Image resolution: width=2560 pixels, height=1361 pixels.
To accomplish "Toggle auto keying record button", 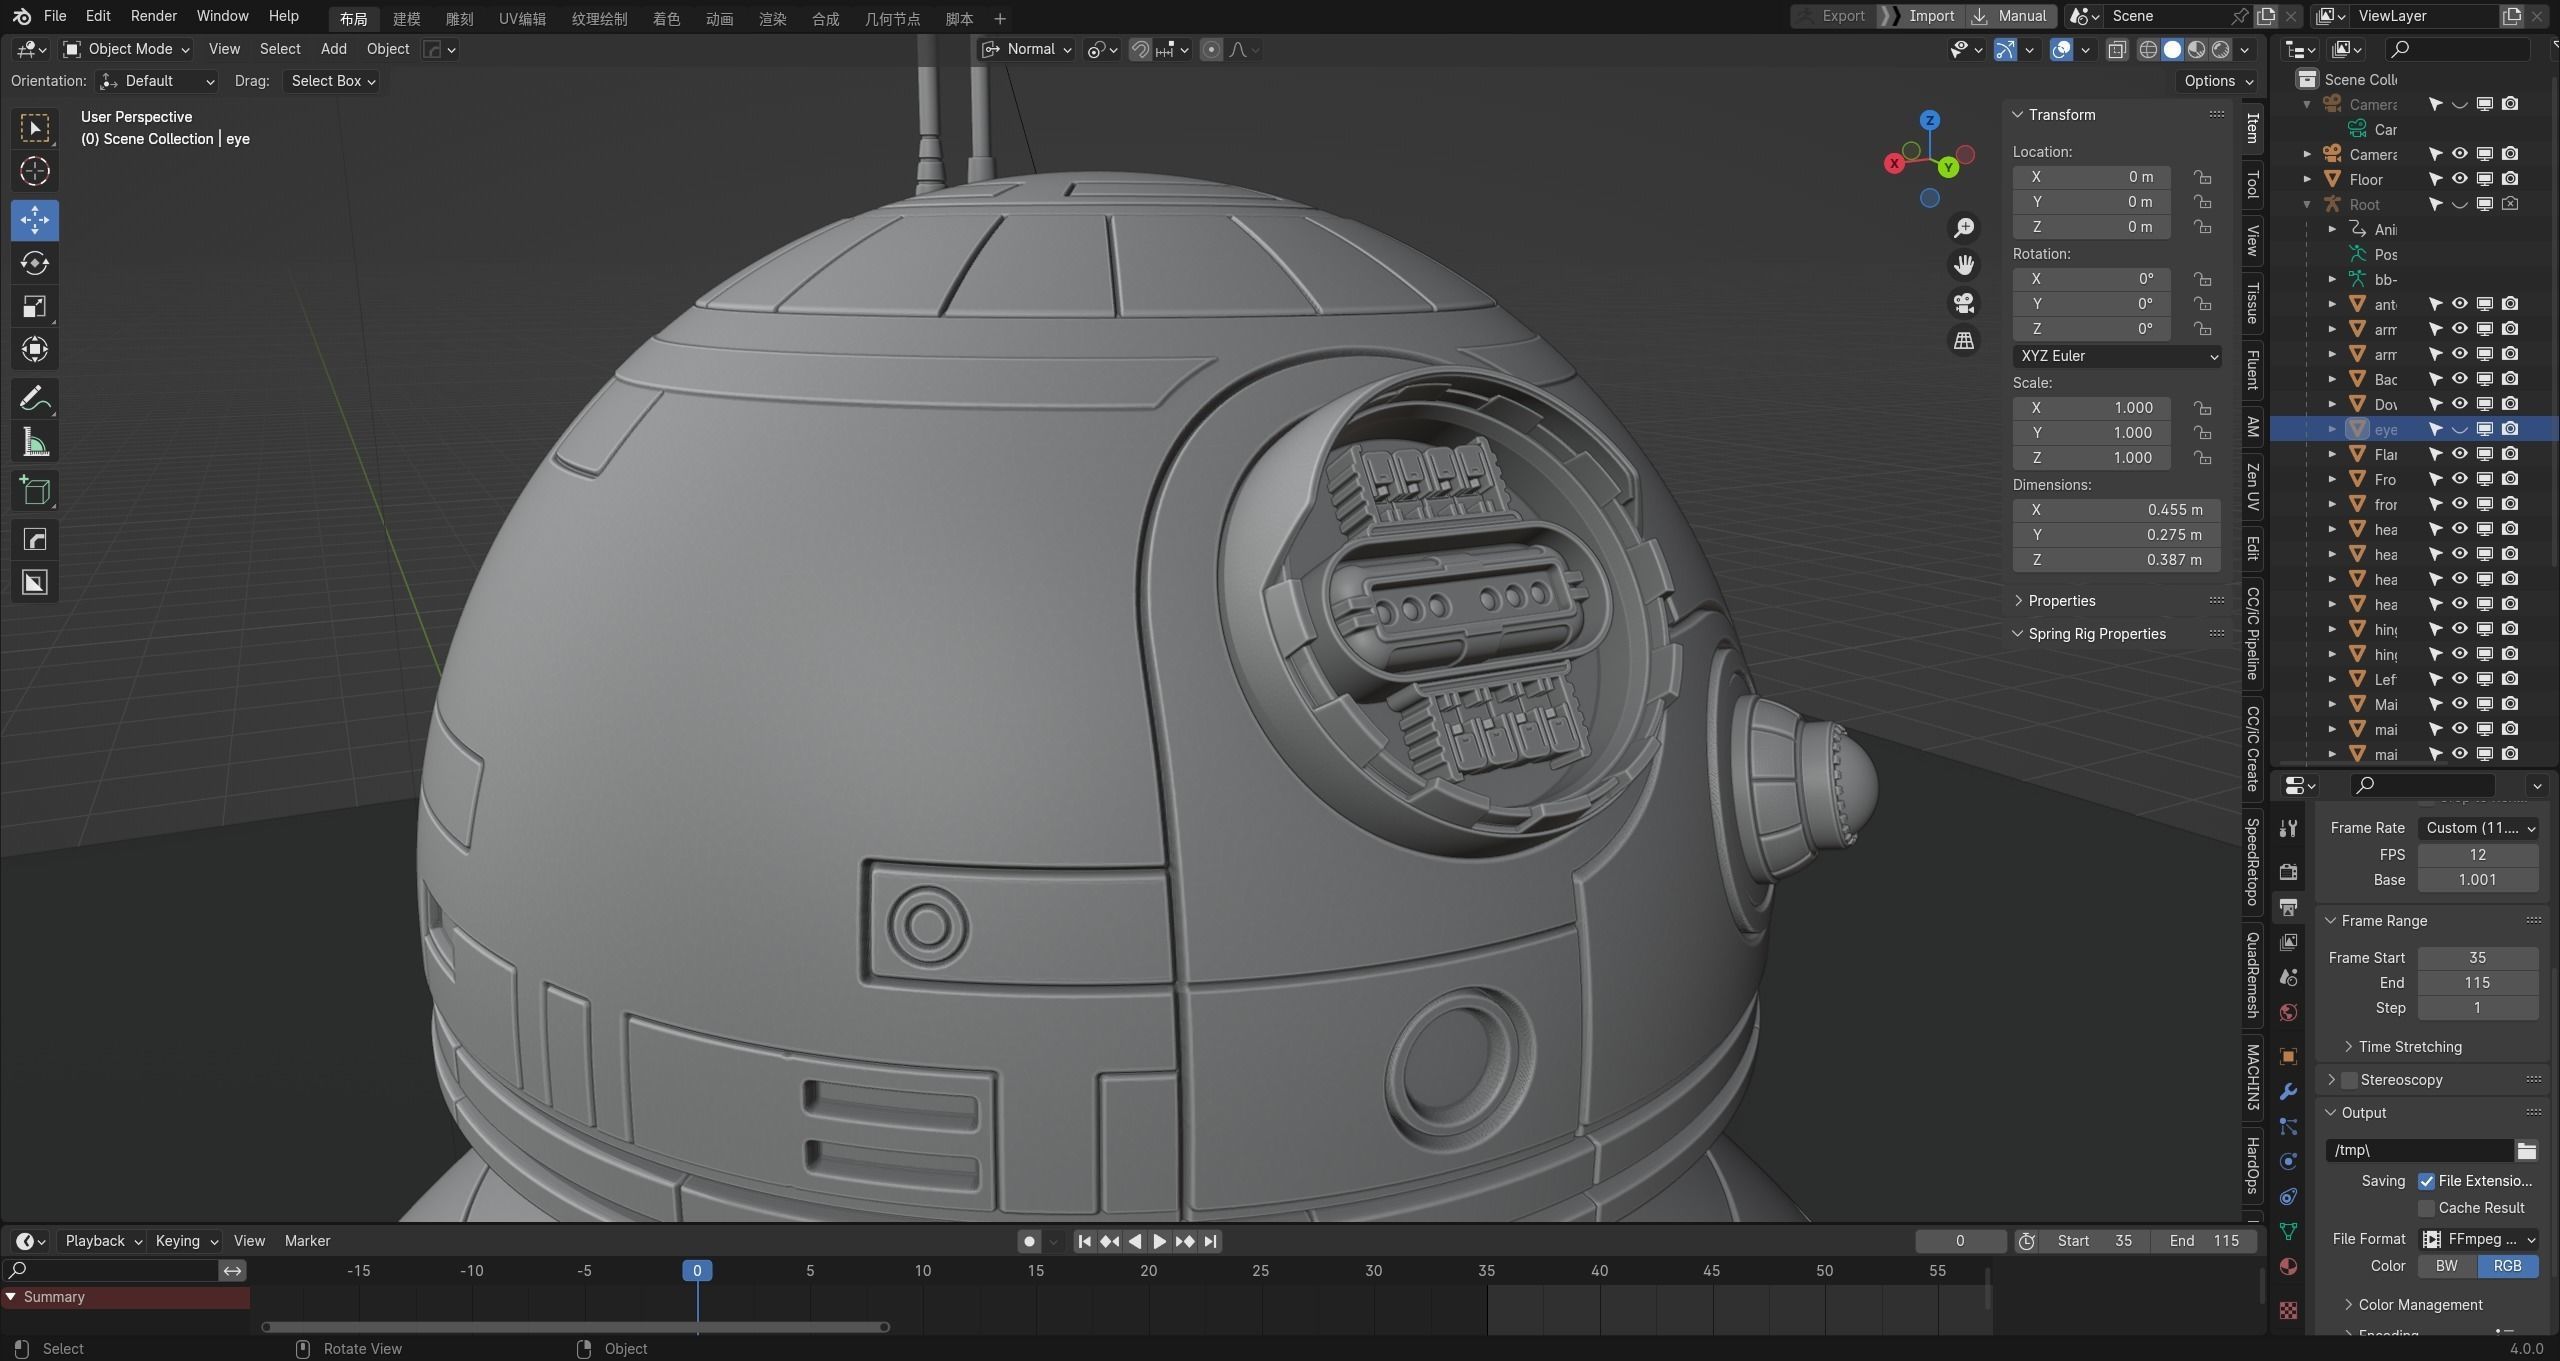I will [x=1029, y=1241].
